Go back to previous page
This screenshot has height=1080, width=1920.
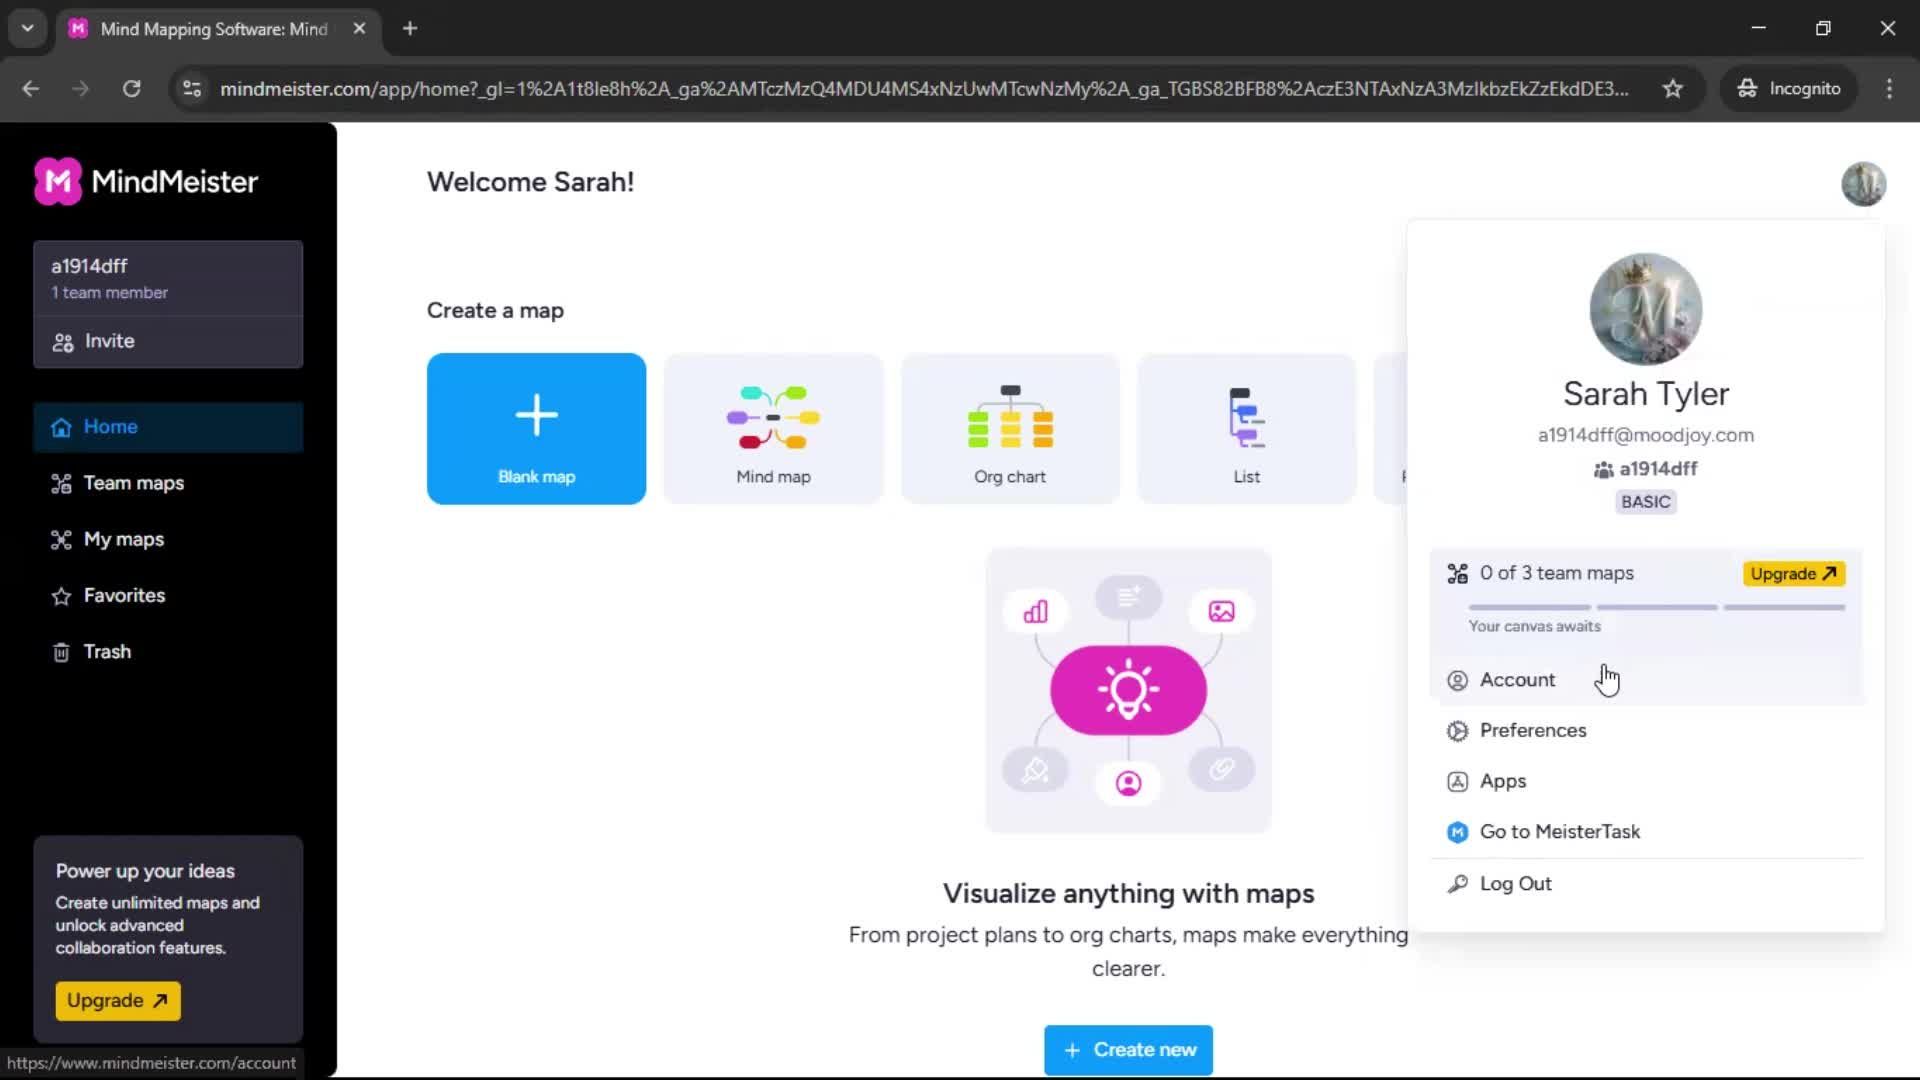tap(31, 89)
